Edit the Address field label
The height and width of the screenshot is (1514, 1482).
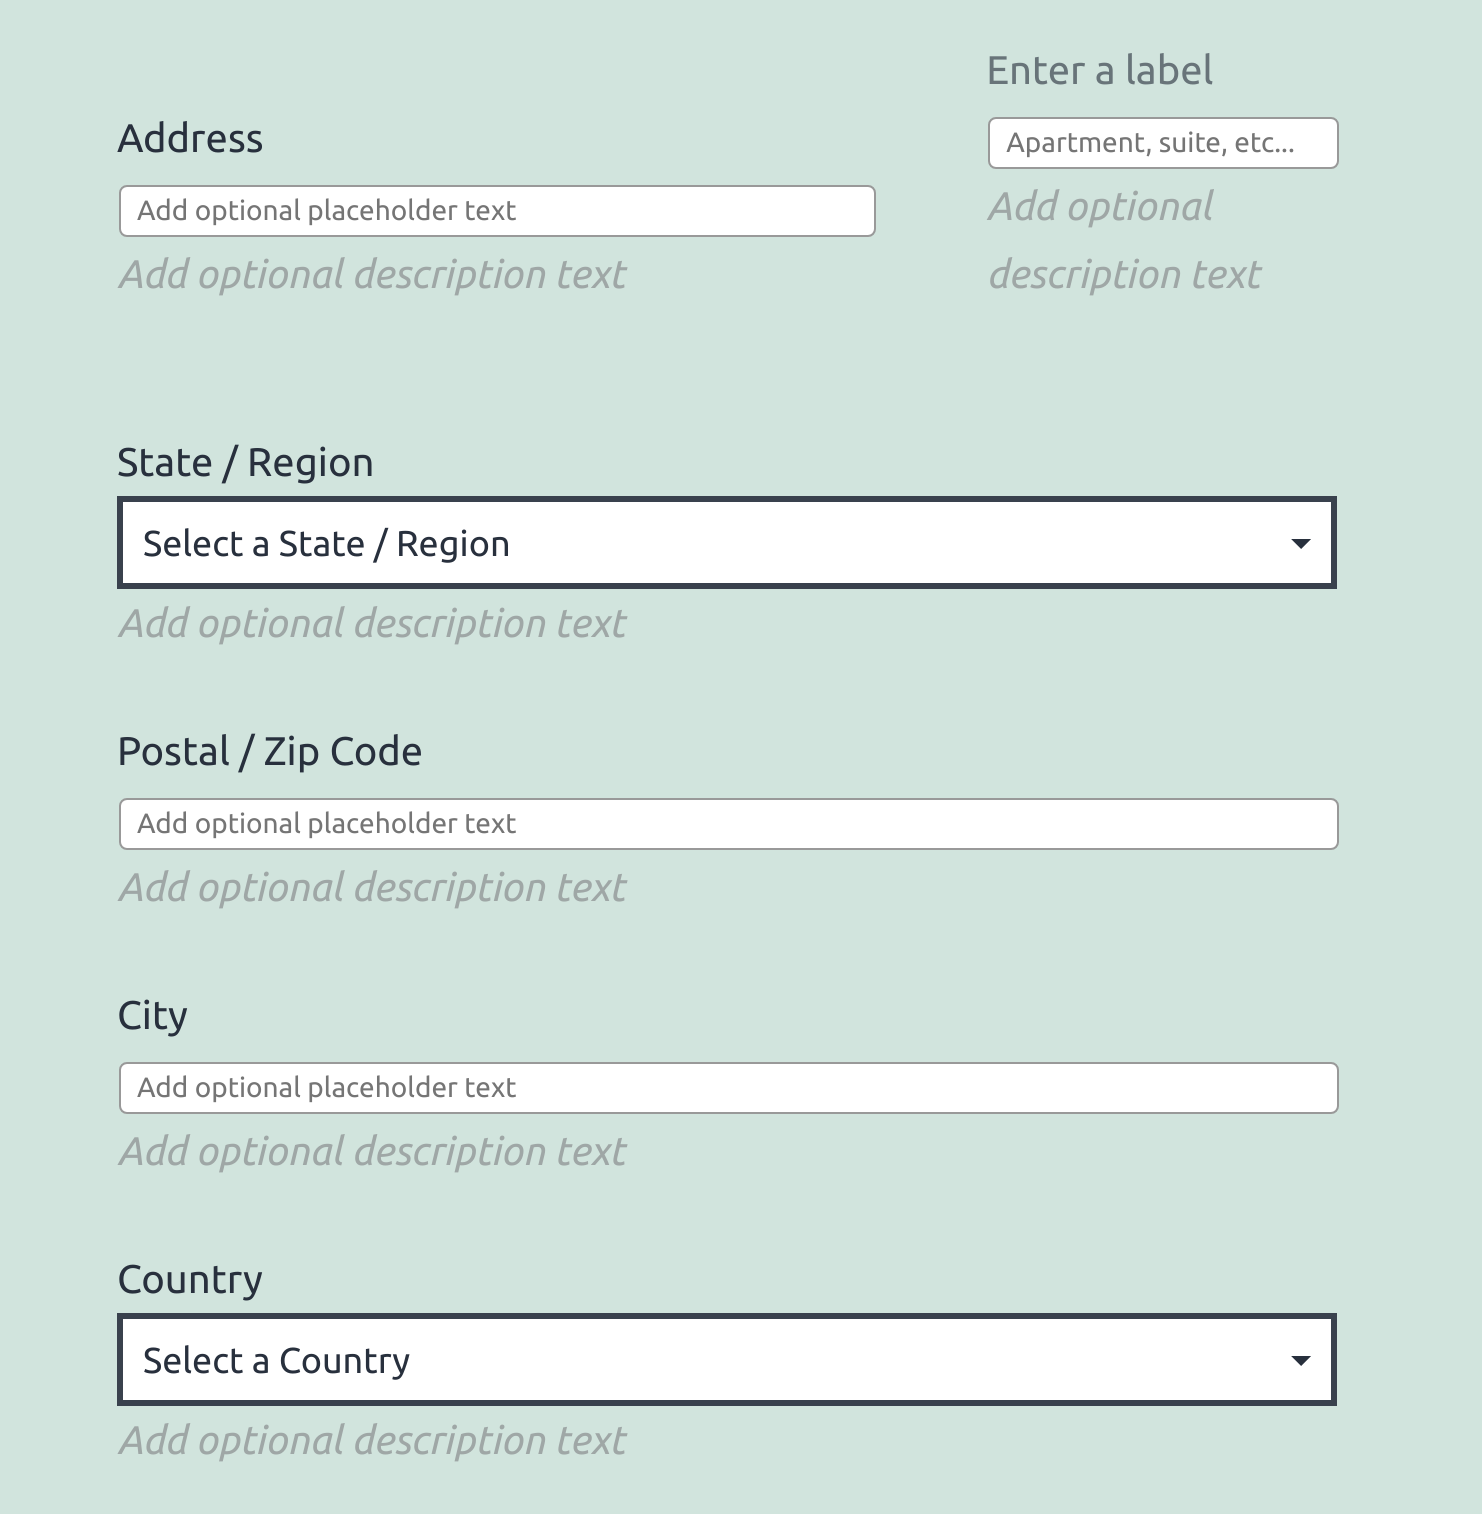point(191,138)
